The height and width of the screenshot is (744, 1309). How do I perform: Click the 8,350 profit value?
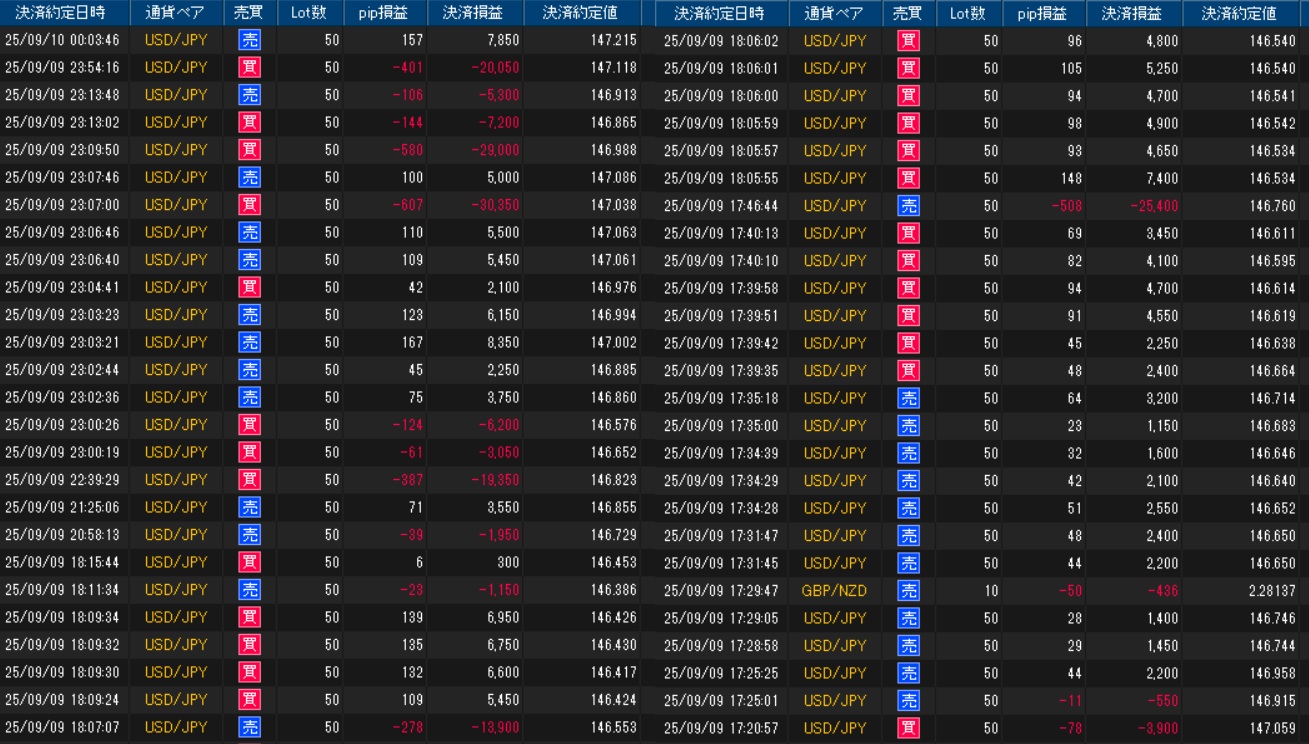(x=502, y=342)
